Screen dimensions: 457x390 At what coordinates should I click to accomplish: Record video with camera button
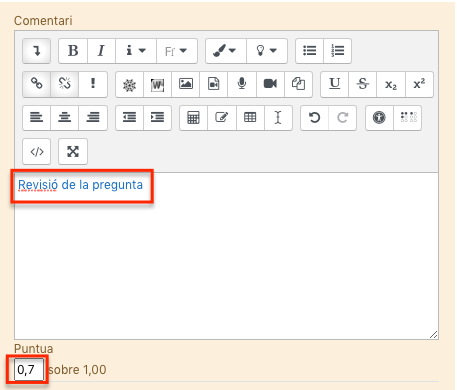270,84
